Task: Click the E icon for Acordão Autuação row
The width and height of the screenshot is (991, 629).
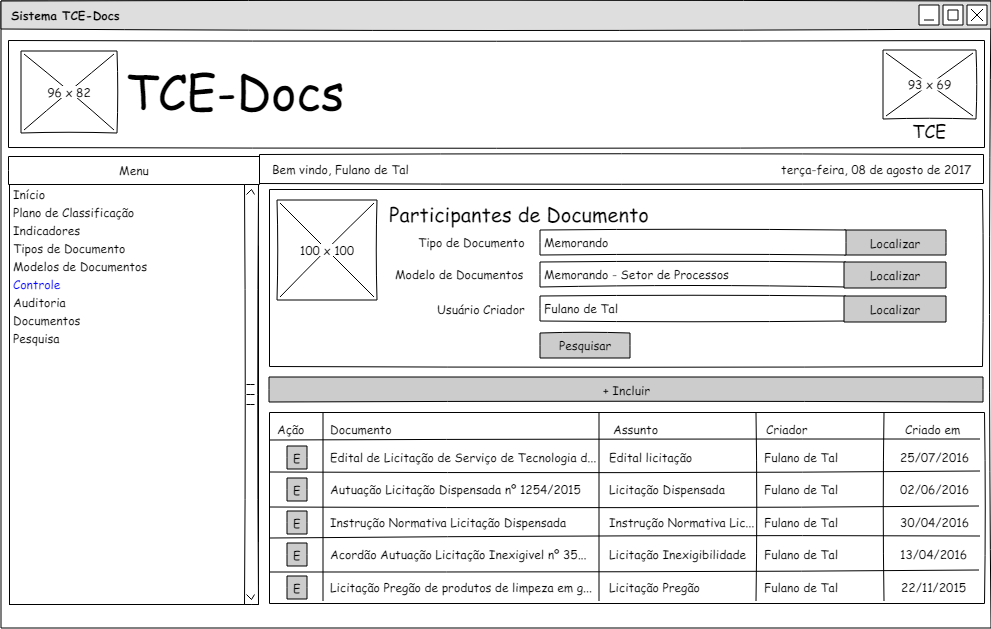Action: 297,555
